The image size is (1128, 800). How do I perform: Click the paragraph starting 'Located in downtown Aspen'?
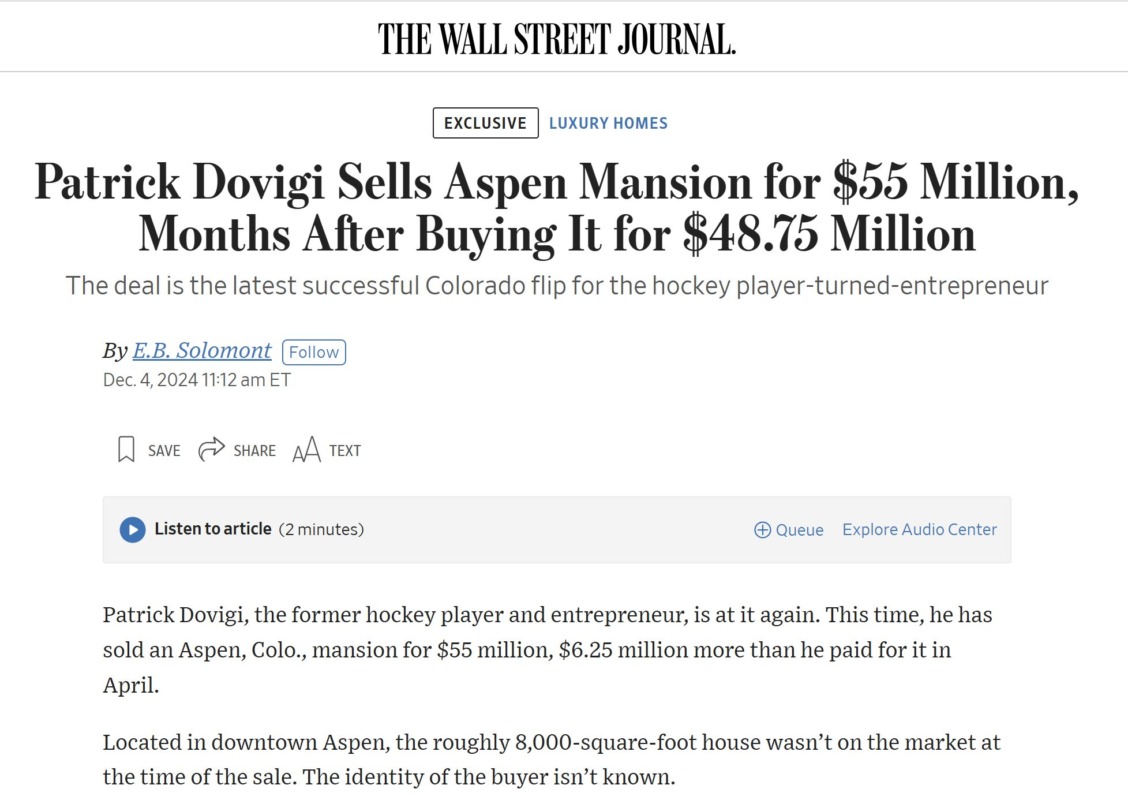(x=551, y=759)
